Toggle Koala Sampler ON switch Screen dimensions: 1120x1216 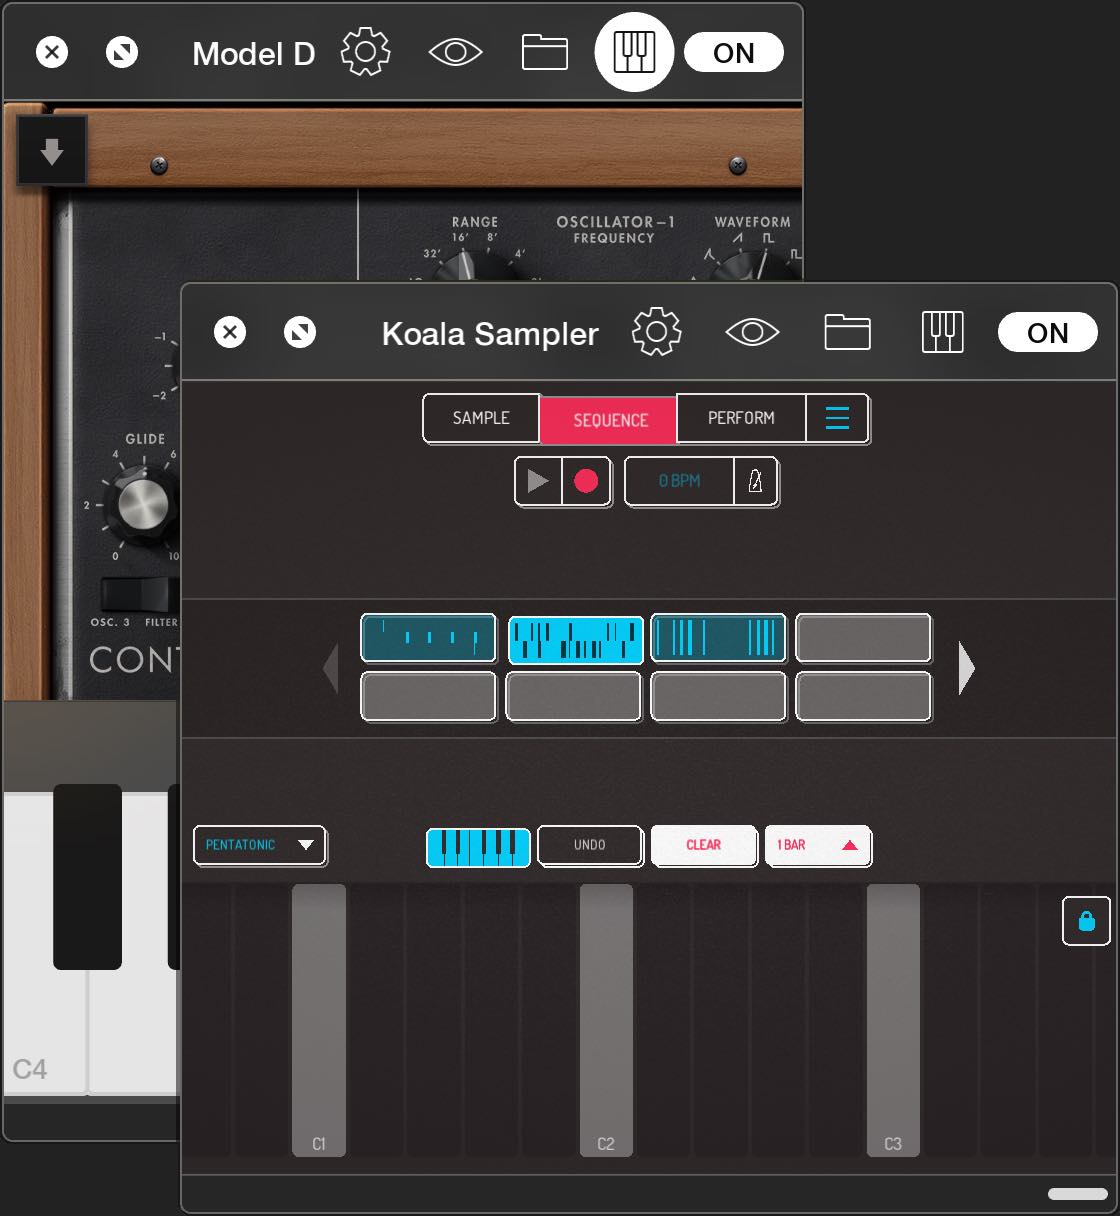pyautogui.click(x=1047, y=332)
